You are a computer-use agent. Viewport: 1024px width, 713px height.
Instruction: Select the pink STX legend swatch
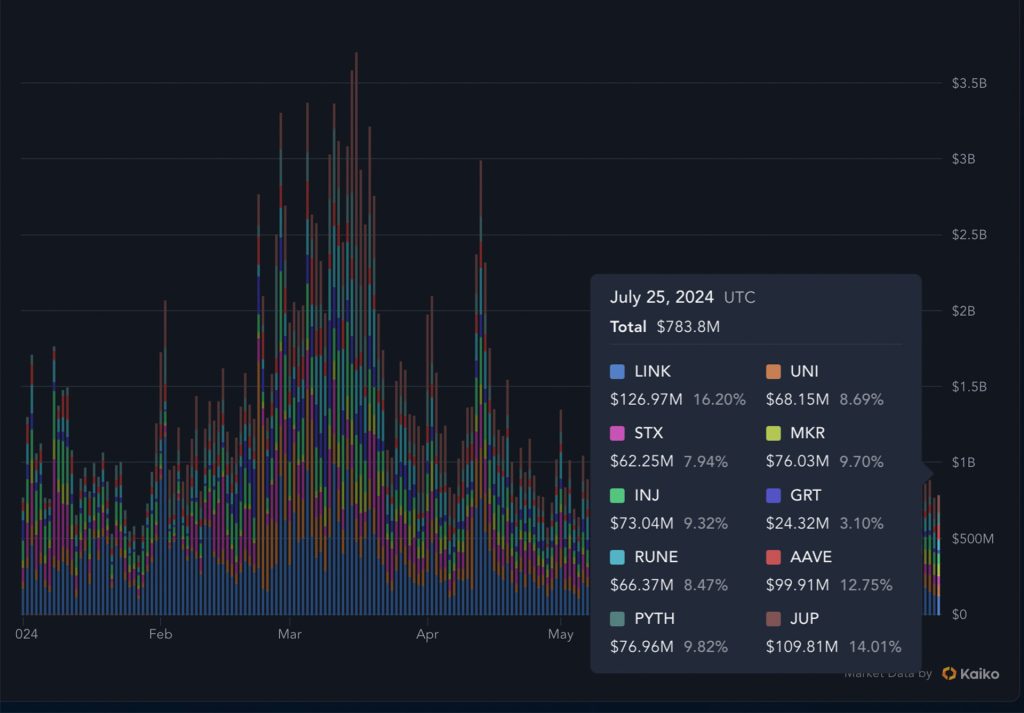tap(618, 434)
